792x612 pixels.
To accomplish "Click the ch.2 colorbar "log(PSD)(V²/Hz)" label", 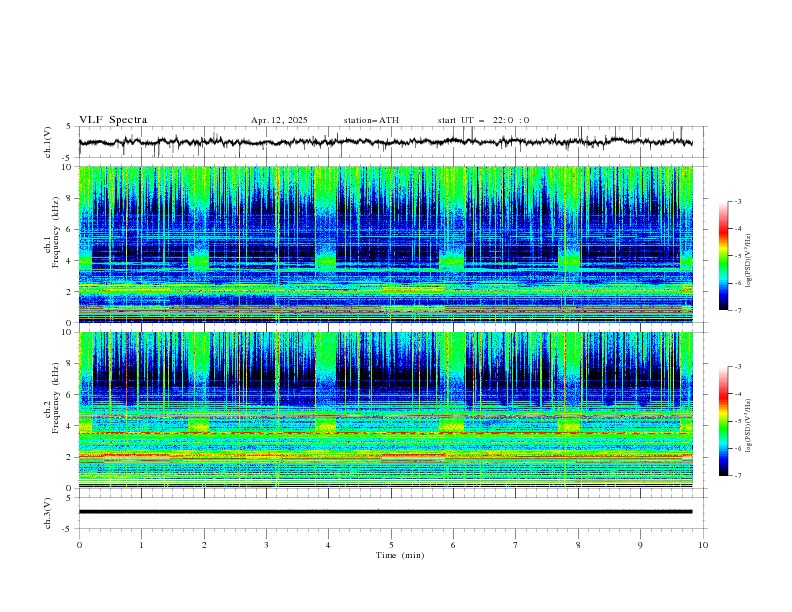I will pos(748,426).
